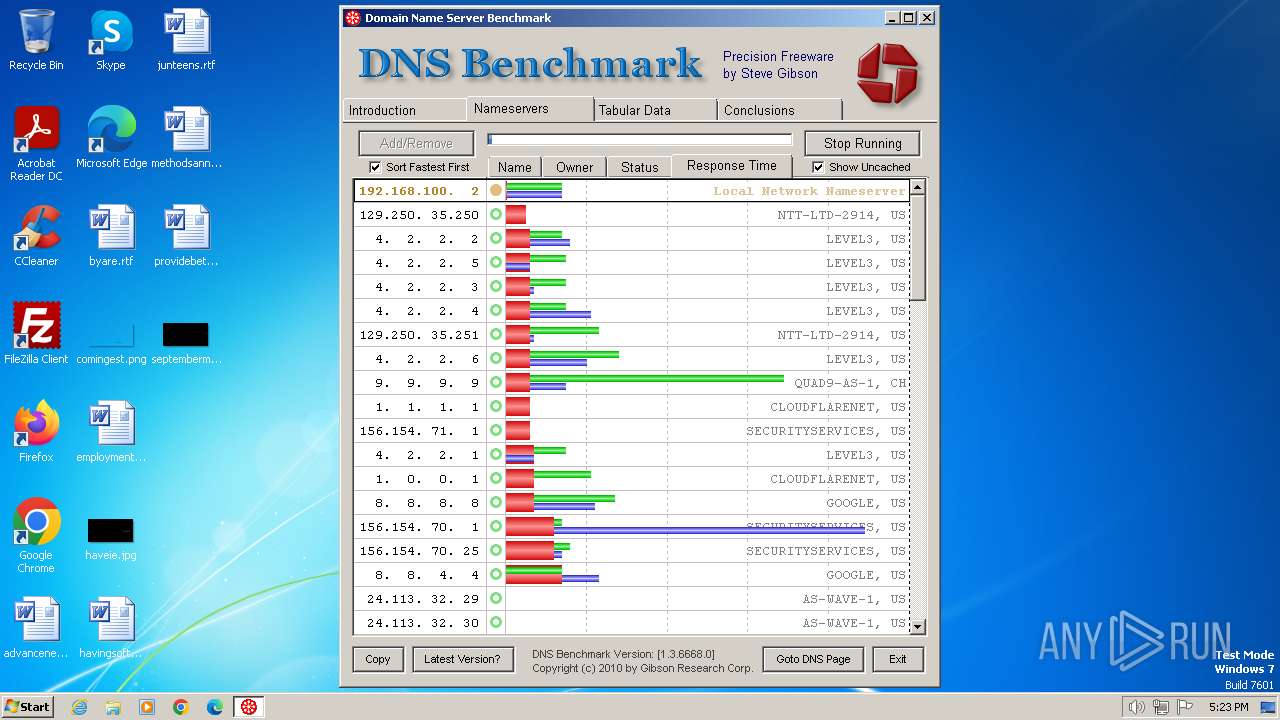Image resolution: width=1280 pixels, height=720 pixels.
Task: Select the Response Time view tab
Action: [x=732, y=166]
